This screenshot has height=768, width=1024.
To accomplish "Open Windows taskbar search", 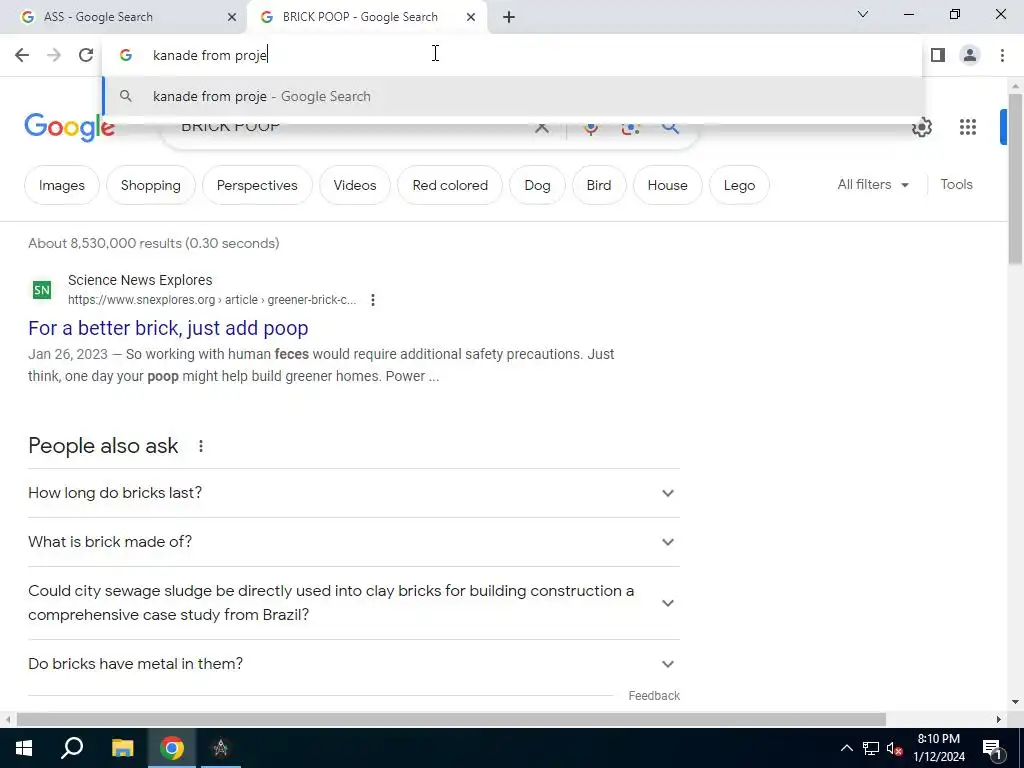I will coord(72,748).
